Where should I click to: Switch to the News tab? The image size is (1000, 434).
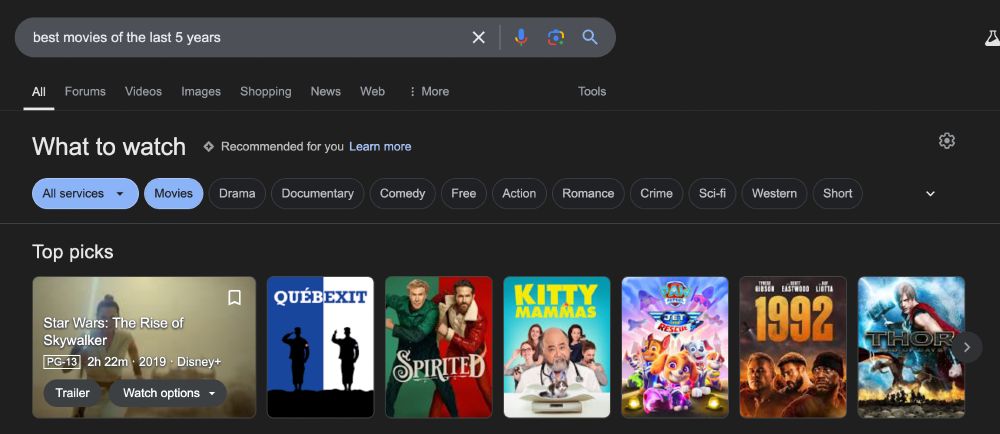[325, 92]
